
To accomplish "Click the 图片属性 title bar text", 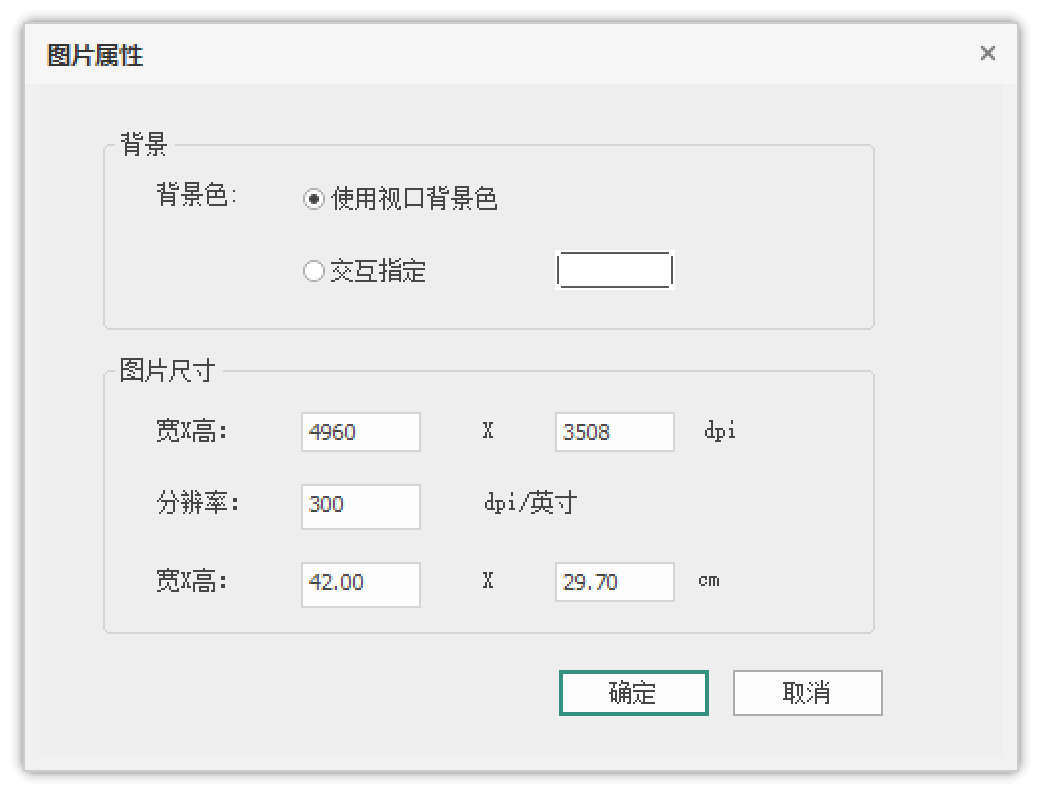I will pos(95,55).
